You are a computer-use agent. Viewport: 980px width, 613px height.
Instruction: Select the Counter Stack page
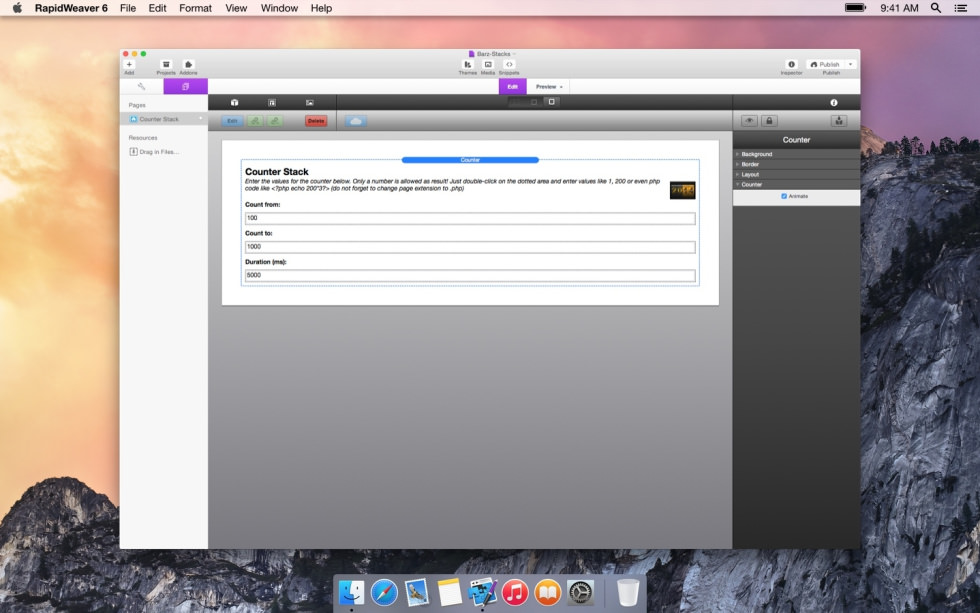(164, 119)
